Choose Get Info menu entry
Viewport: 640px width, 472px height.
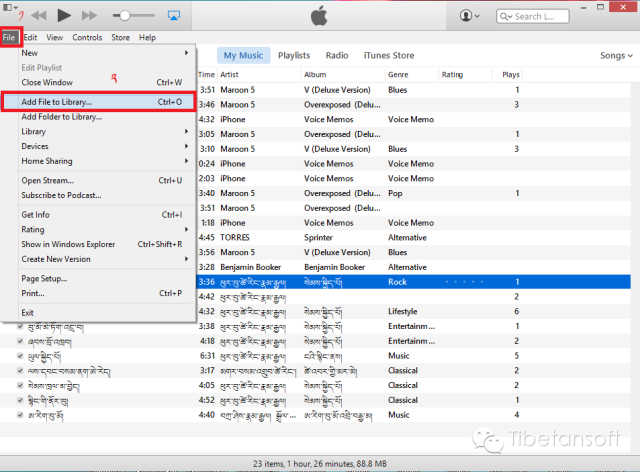pos(105,215)
